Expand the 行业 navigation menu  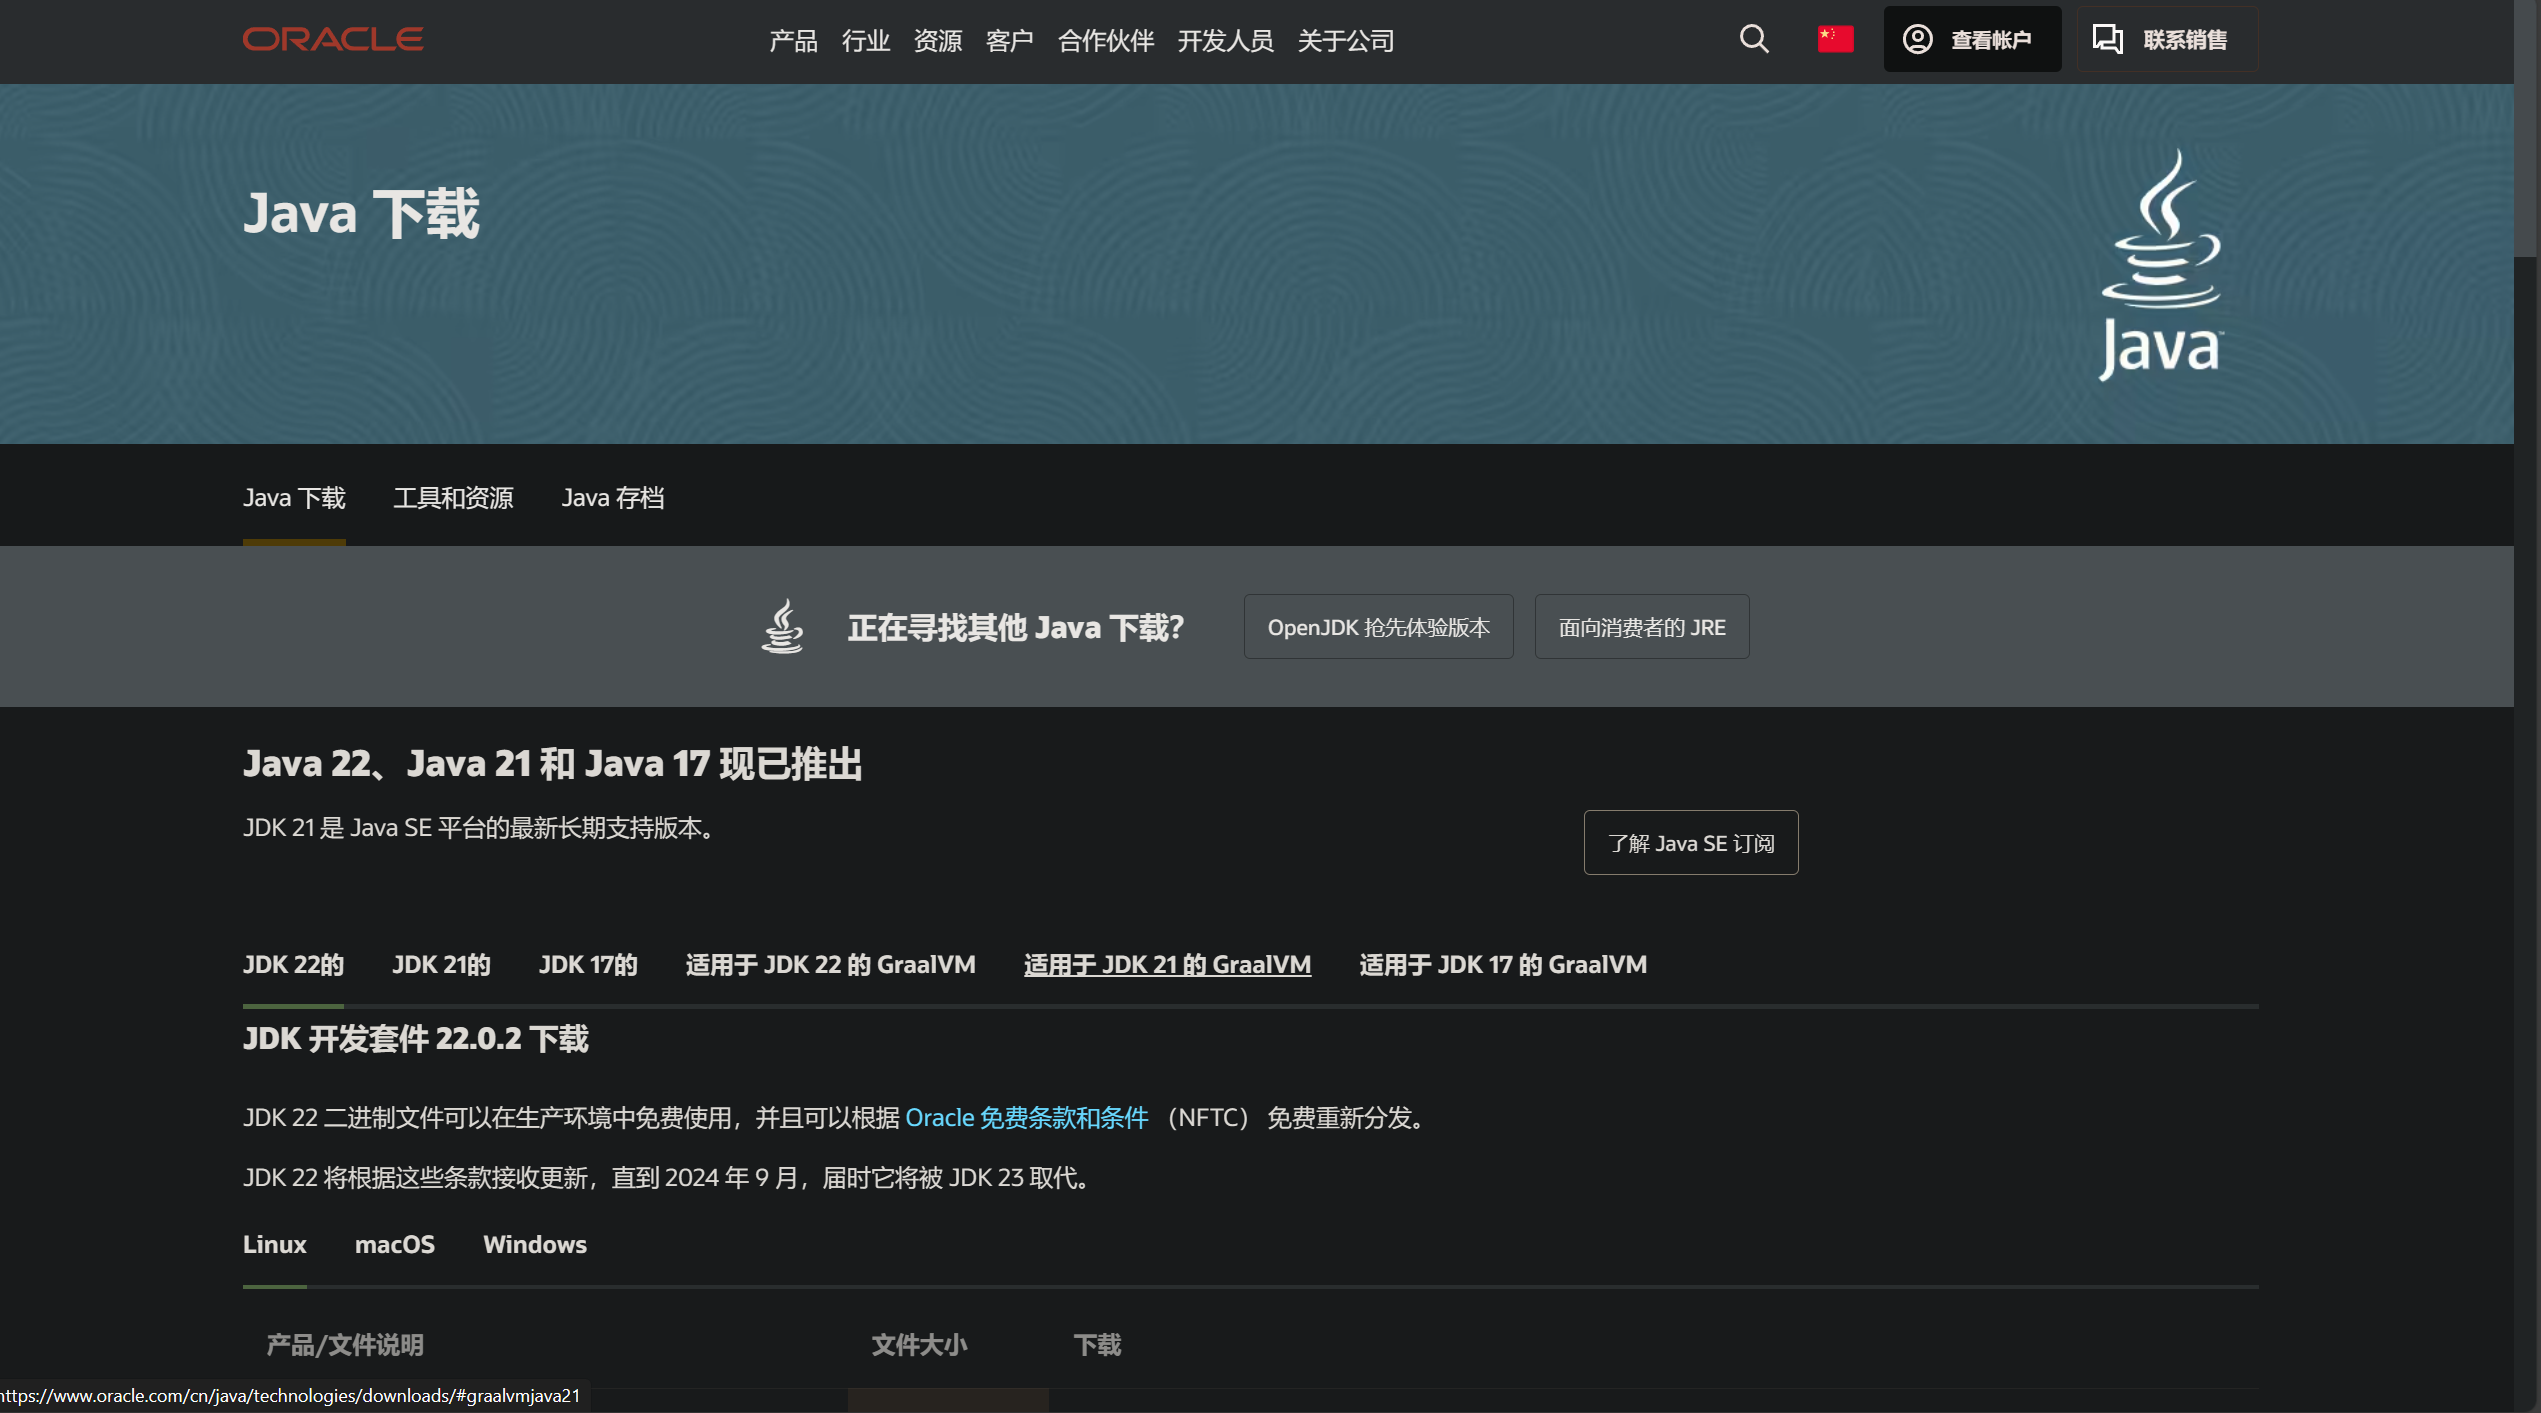(864, 41)
